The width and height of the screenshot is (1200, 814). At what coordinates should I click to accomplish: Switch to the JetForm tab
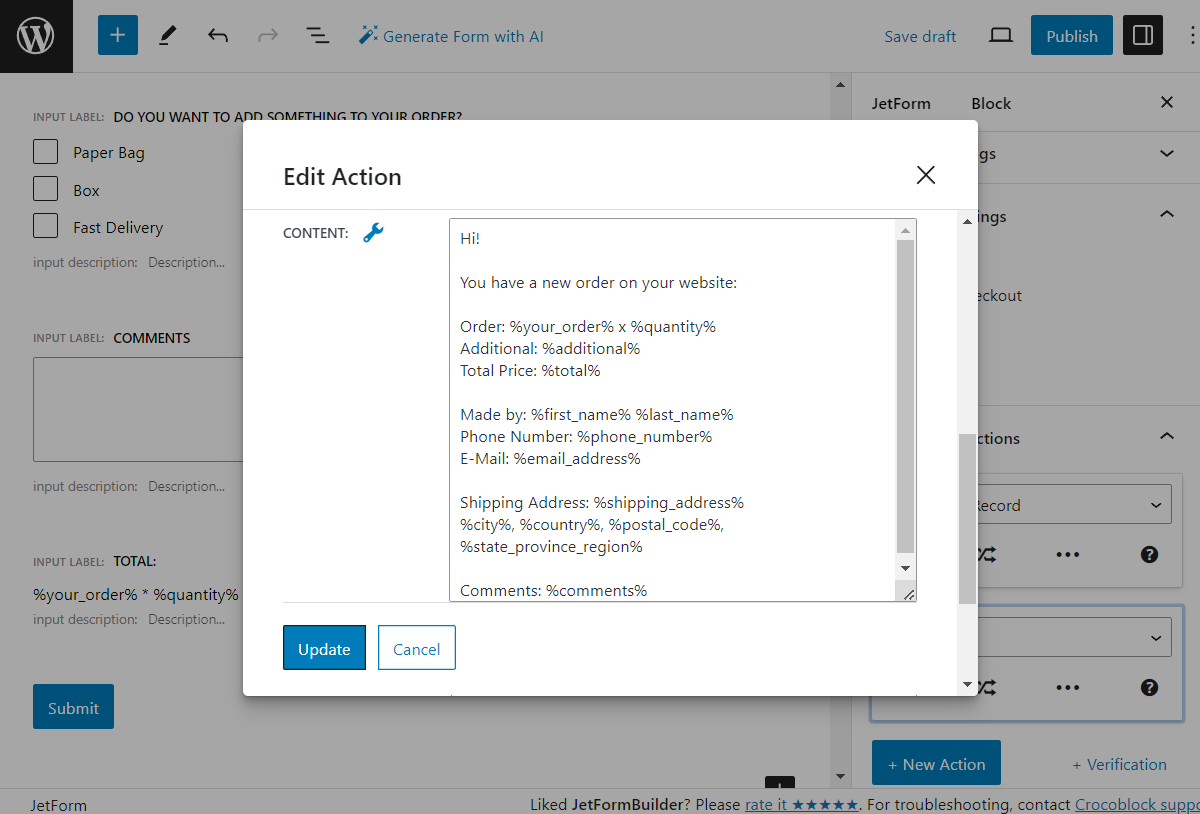tap(902, 103)
